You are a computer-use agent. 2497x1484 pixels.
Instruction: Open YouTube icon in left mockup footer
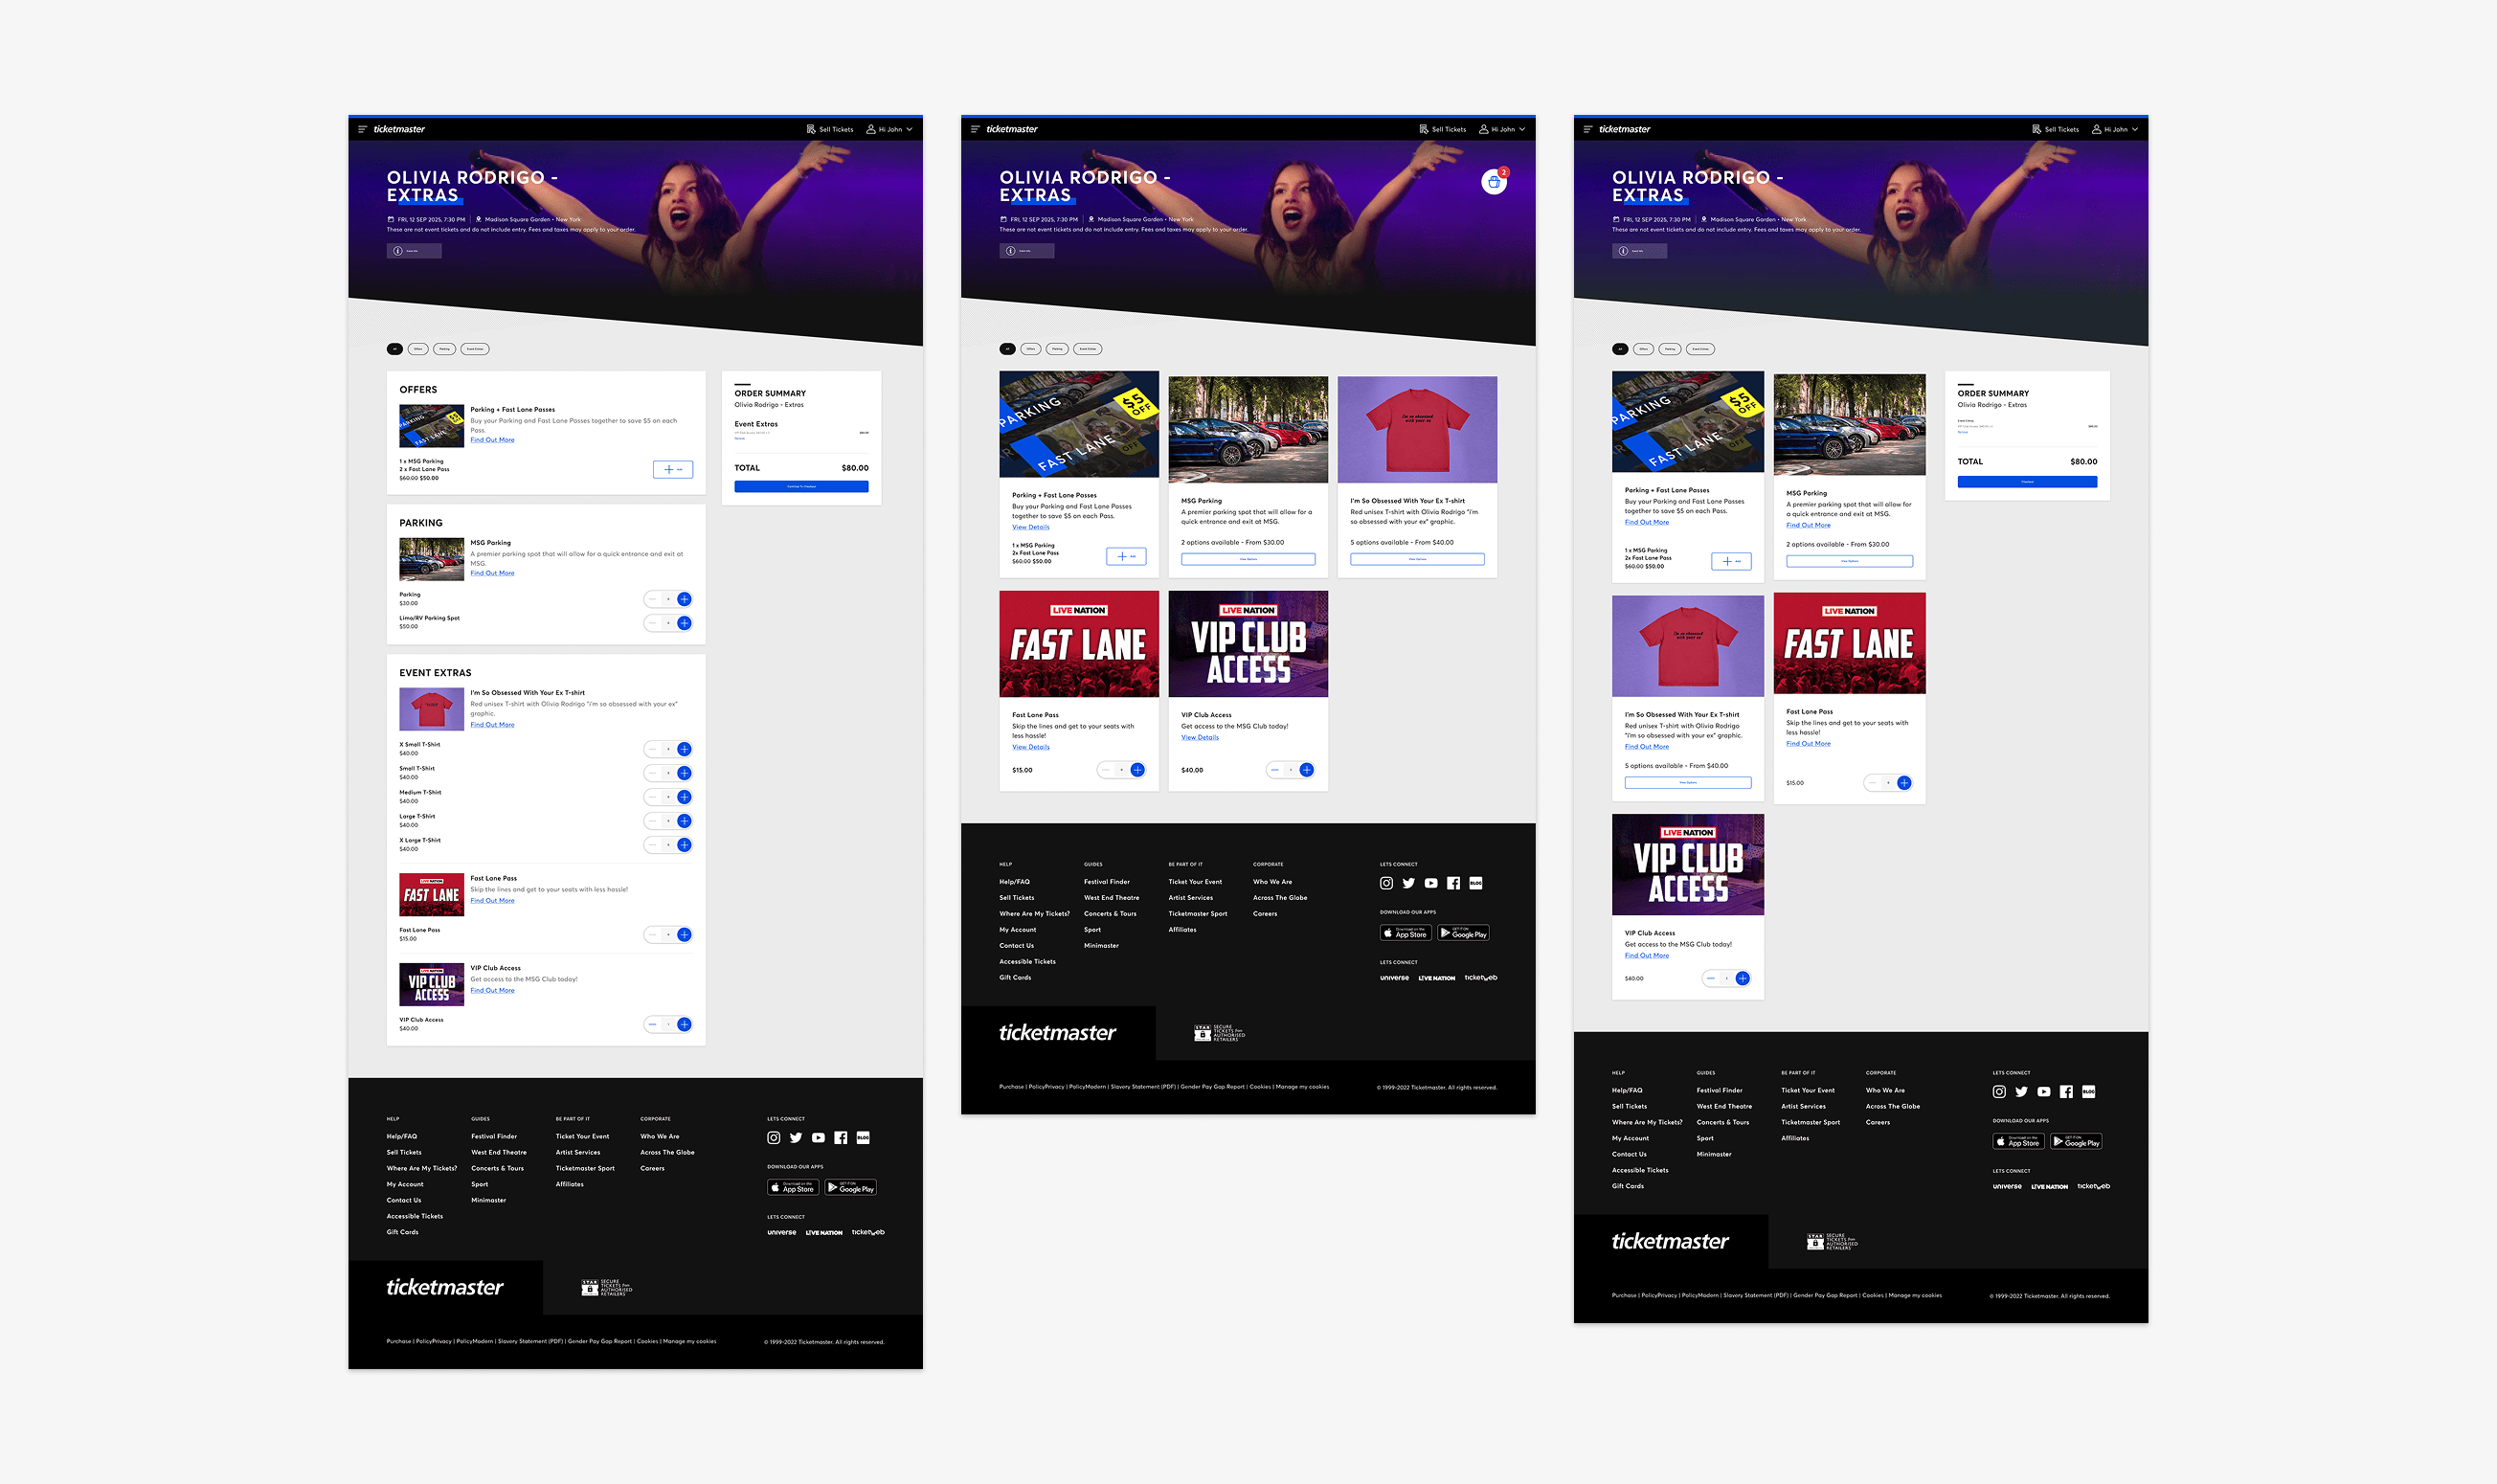tap(818, 1138)
